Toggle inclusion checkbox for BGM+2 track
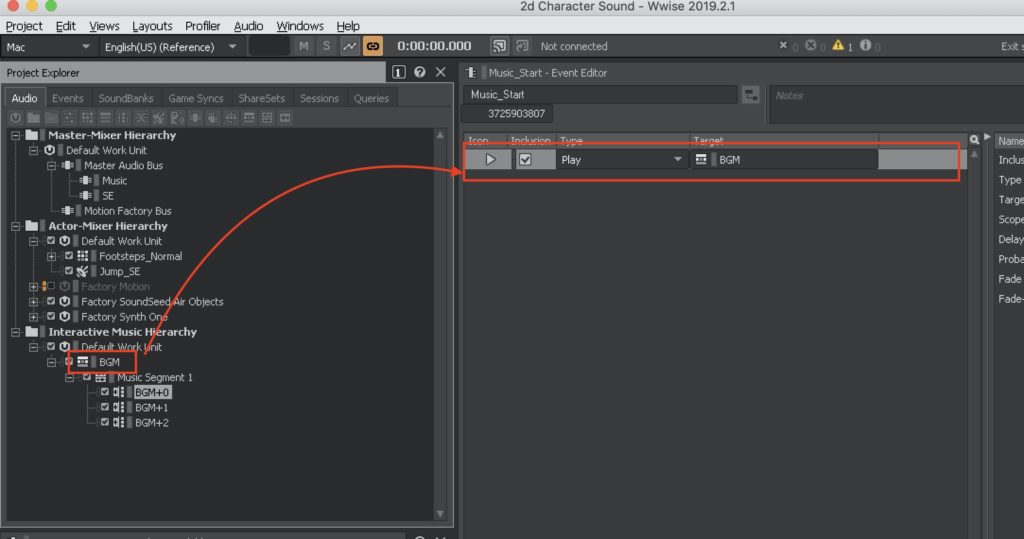The width and height of the screenshot is (1024, 539). (x=104, y=422)
